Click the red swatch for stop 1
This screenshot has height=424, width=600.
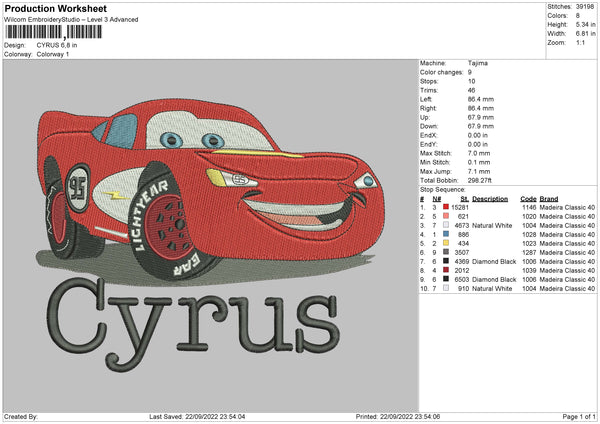pyautogui.click(x=447, y=207)
